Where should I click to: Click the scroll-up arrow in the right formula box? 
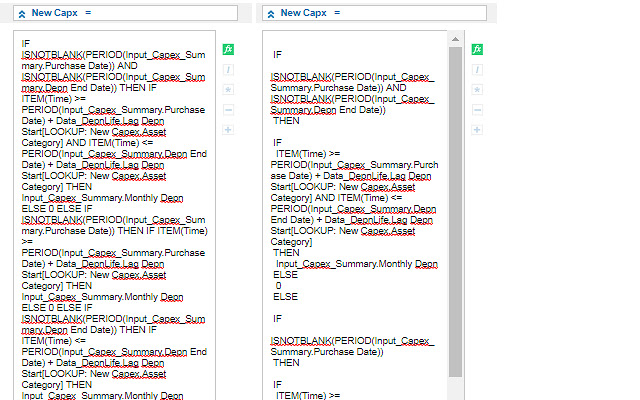coord(456,39)
